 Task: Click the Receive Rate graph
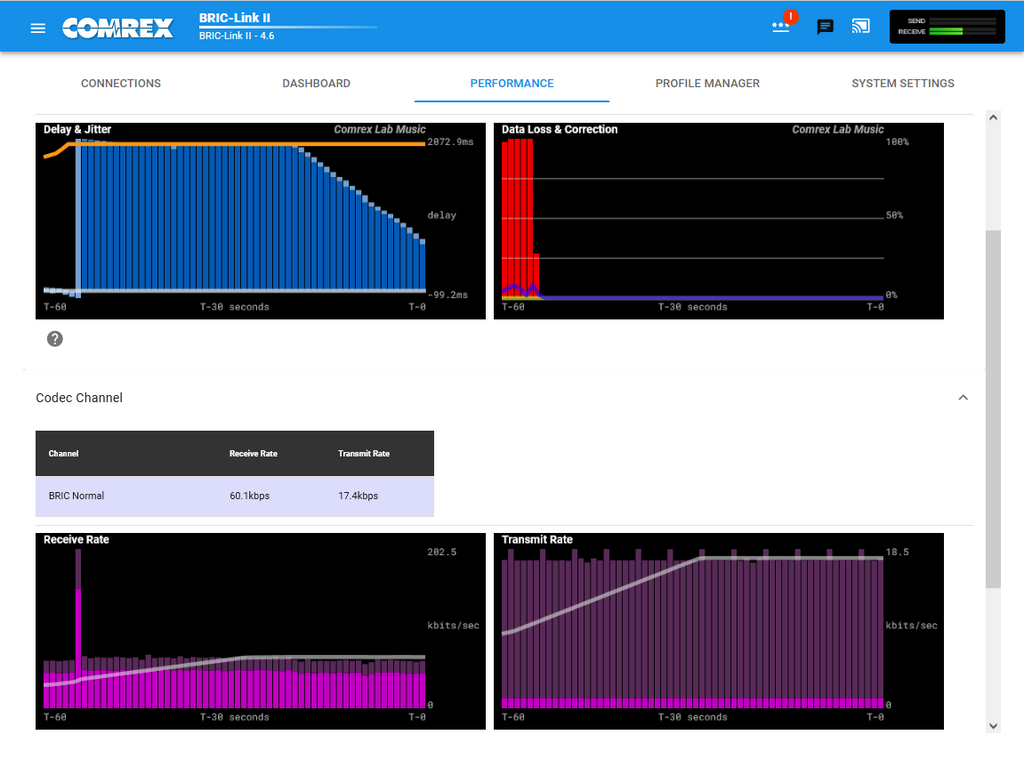coord(260,631)
